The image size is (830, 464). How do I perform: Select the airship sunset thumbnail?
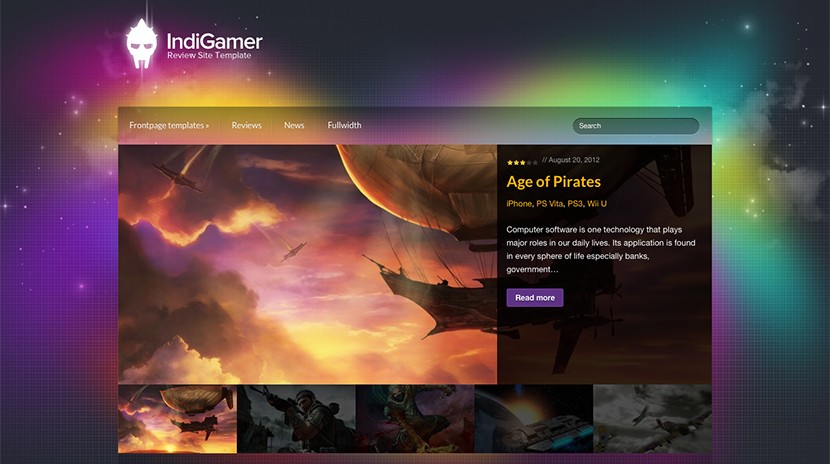click(177, 419)
